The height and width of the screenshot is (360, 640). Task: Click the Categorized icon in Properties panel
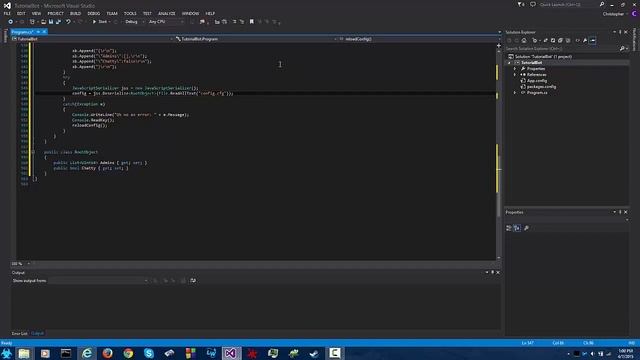click(x=509, y=228)
